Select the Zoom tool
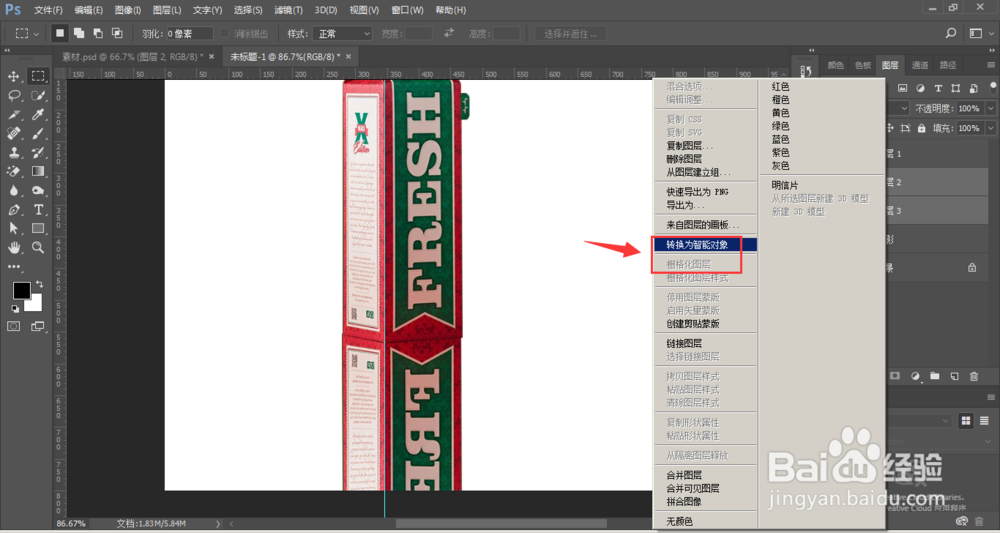The height and width of the screenshot is (533, 1000). coord(38,247)
